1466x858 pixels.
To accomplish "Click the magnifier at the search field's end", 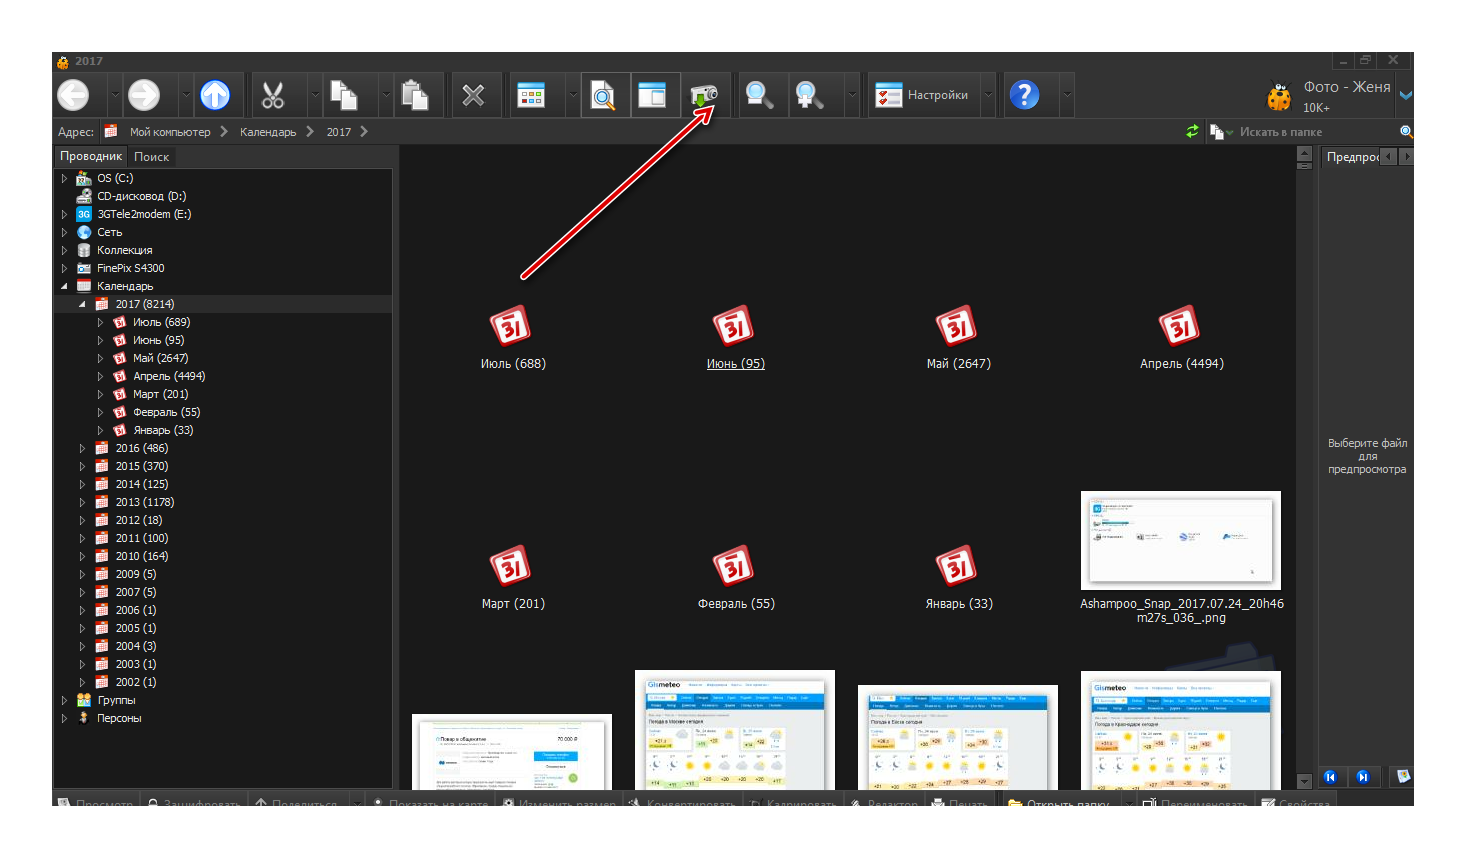I will (x=1406, y=131).
